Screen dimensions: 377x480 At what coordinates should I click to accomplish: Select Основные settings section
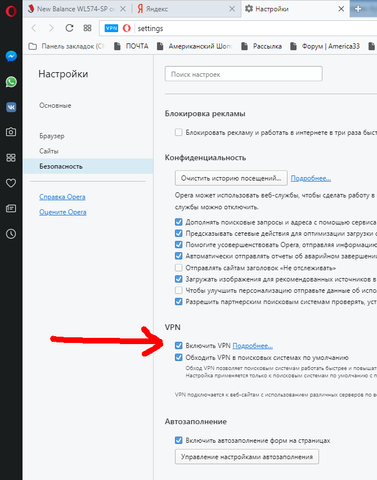[x=55, y=106]
